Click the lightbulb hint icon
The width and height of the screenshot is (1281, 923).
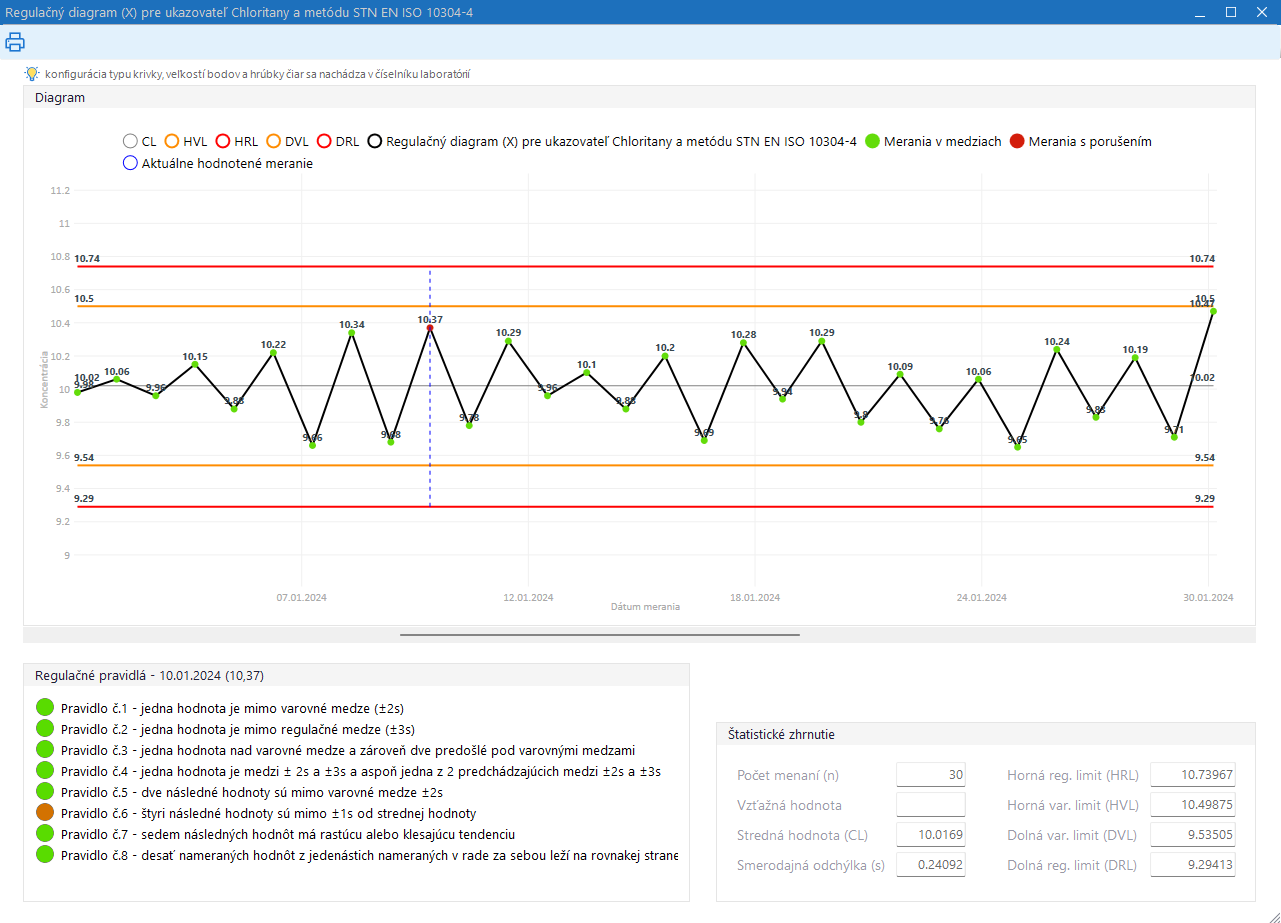[32, 74]
